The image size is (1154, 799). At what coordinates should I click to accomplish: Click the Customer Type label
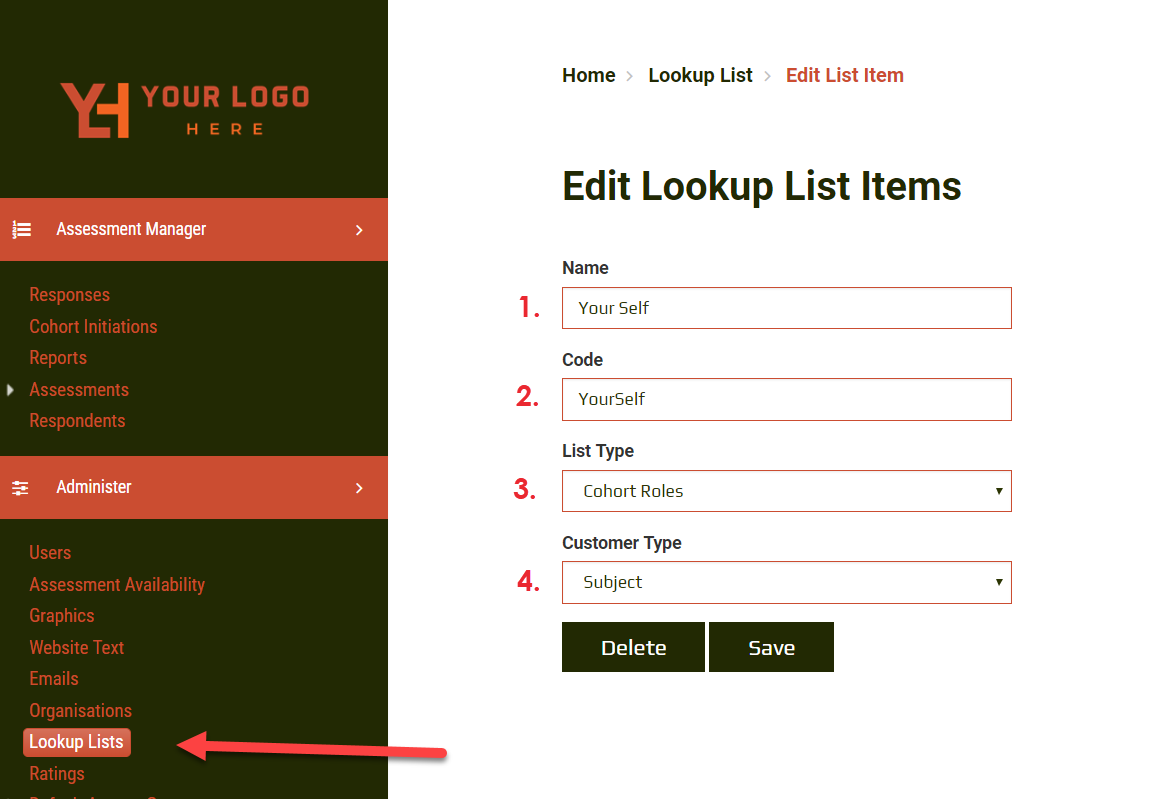pyautogui.click(x=622, y=543)
